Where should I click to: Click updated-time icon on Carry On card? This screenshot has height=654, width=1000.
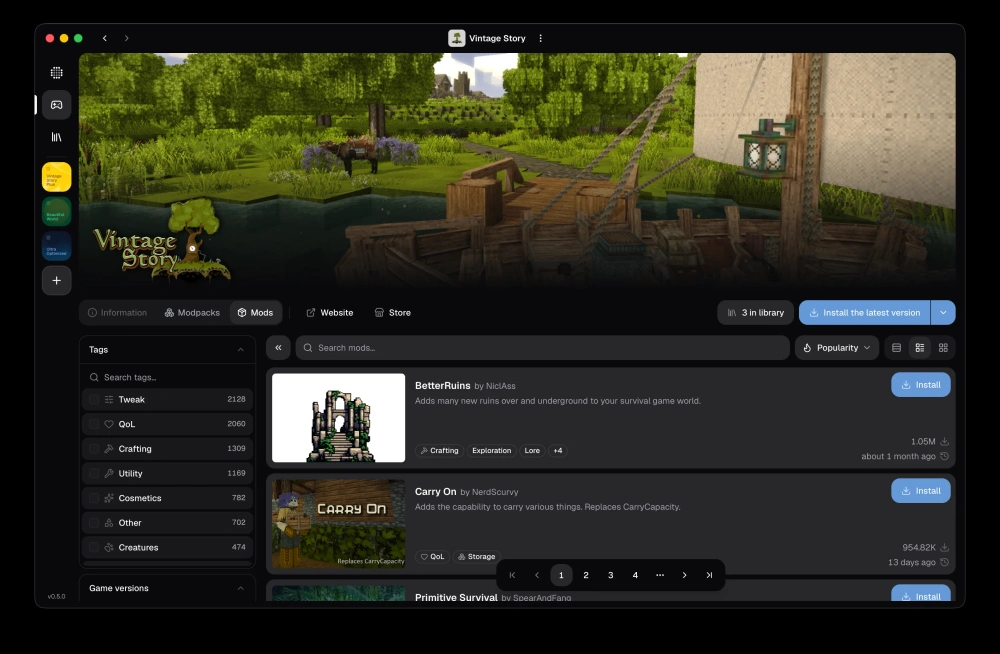point(945,562)
